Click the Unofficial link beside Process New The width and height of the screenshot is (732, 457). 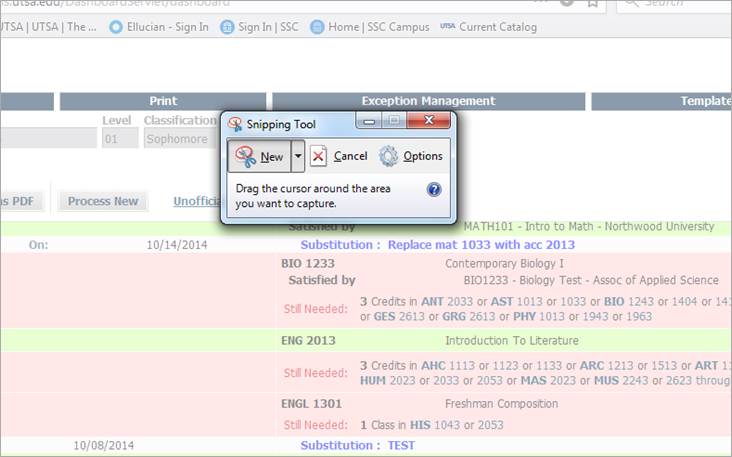pos(196,201)
